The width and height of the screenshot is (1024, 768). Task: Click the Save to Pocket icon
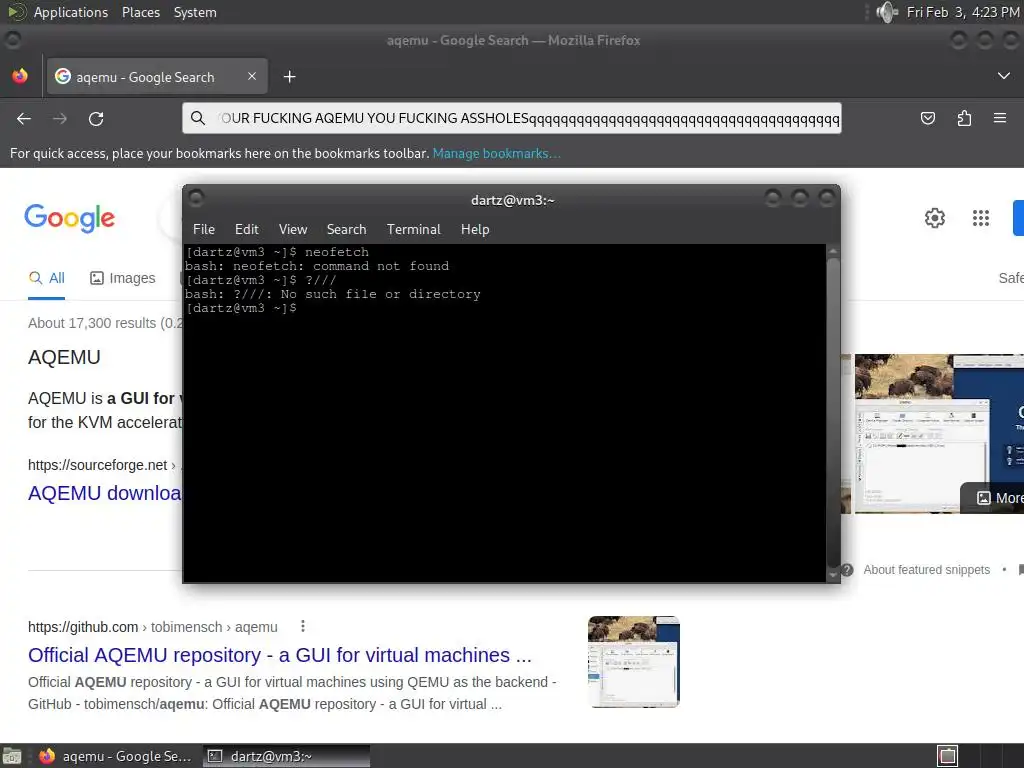[x=927, y=118]
